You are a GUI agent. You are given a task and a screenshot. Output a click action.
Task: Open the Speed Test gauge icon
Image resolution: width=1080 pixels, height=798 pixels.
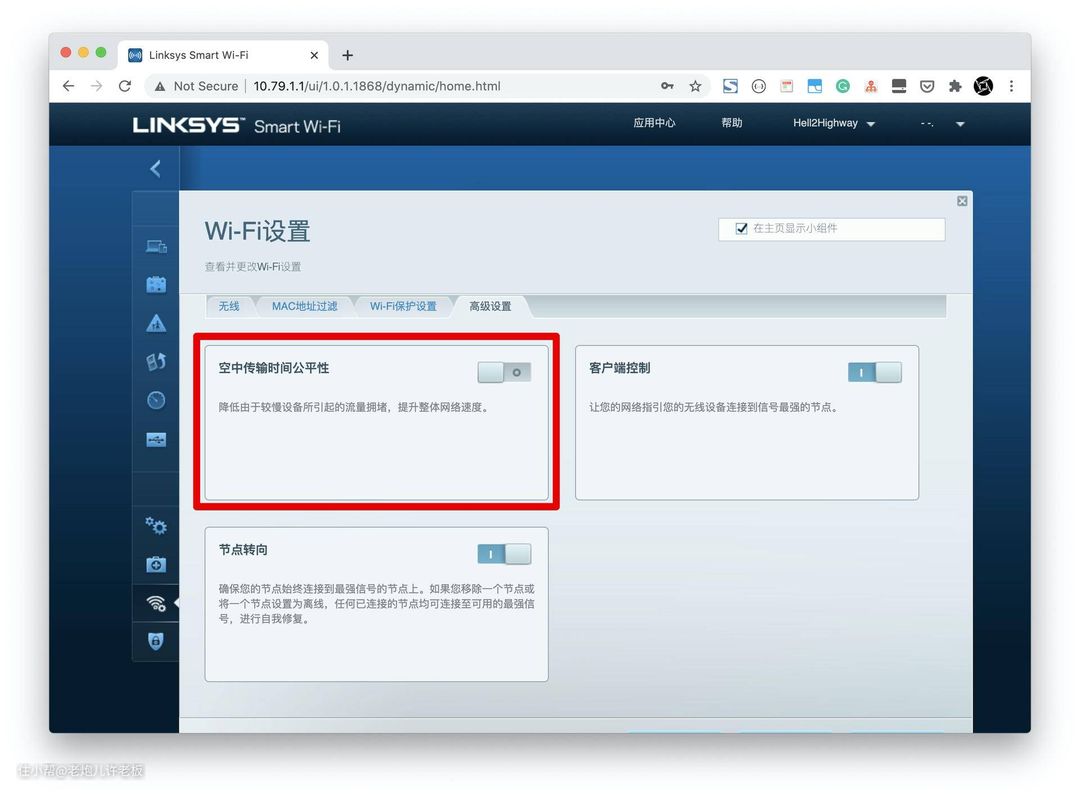[x=156, y=400]
